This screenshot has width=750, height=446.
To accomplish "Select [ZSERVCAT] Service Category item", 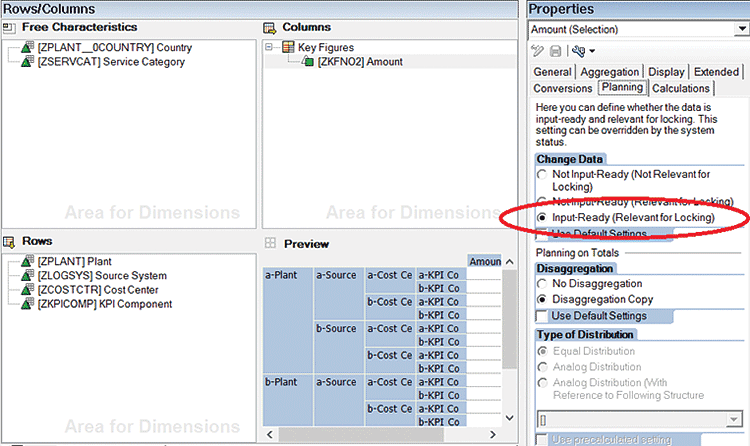I will click(111, 62).
